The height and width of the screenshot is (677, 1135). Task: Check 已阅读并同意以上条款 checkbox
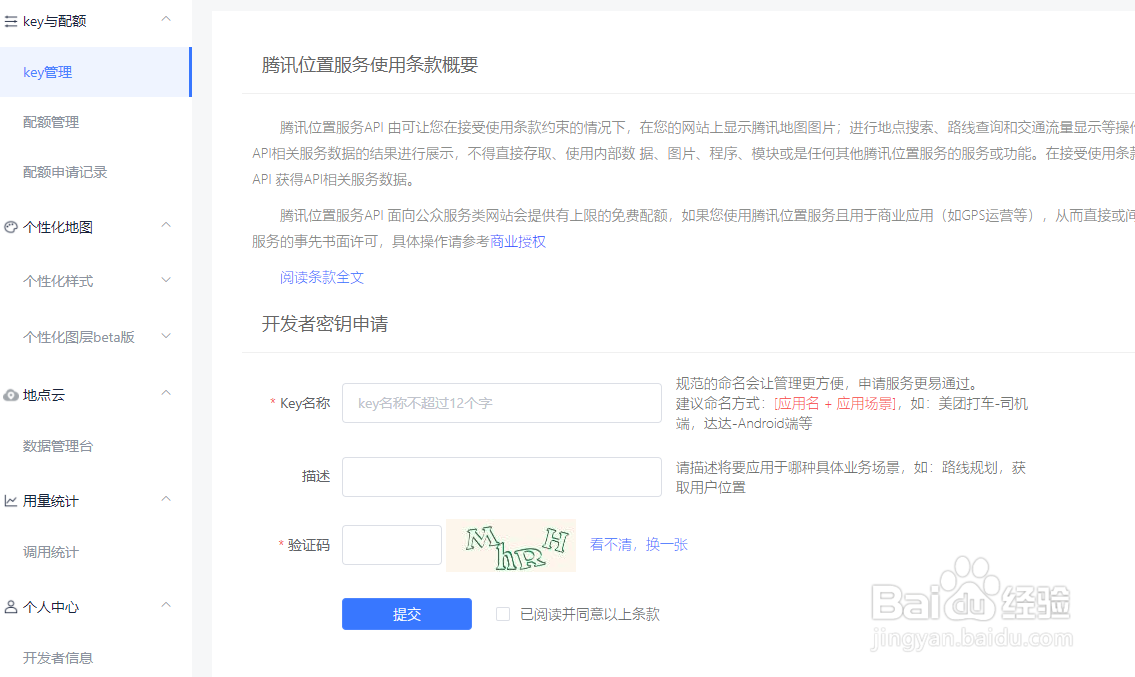[503, 614]
